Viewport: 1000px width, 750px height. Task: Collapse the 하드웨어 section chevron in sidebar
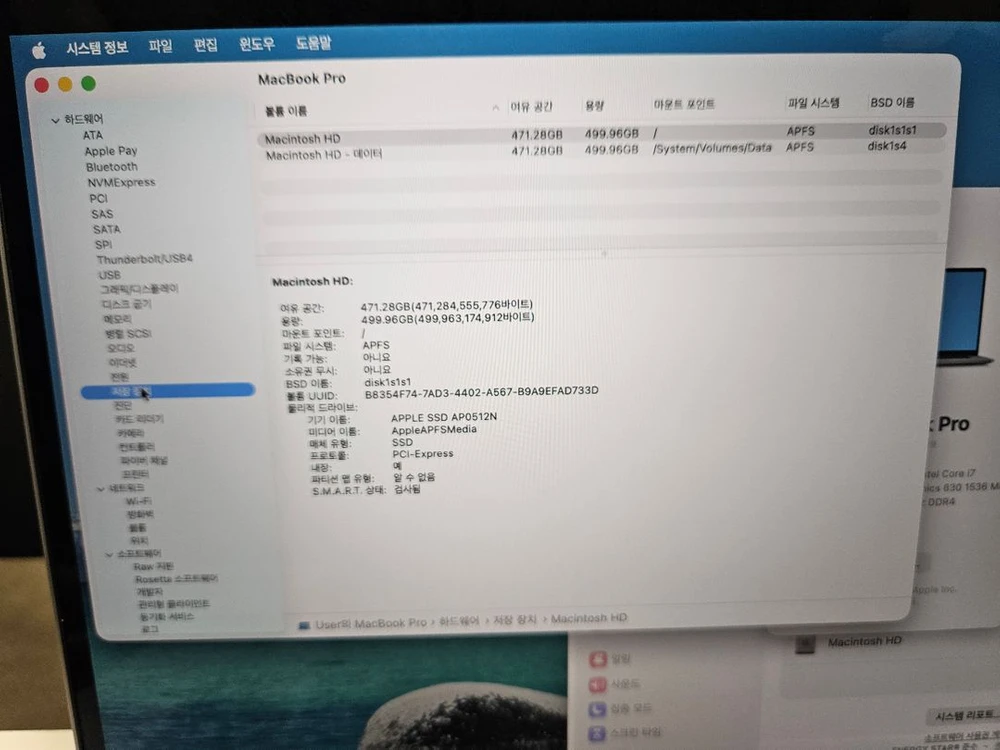55,120
